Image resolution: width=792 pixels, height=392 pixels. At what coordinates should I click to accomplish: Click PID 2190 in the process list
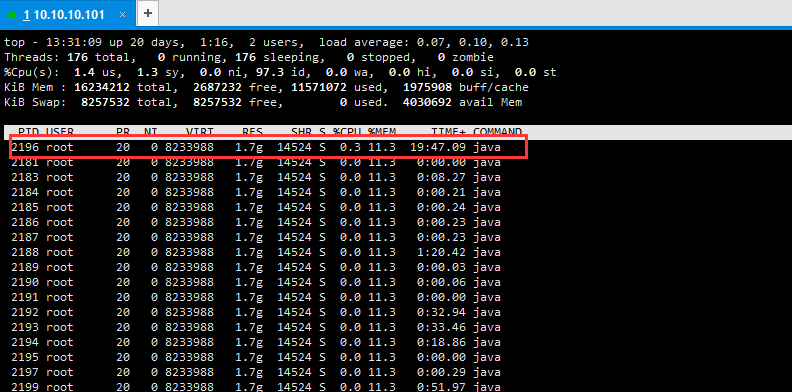click(25, 282)
